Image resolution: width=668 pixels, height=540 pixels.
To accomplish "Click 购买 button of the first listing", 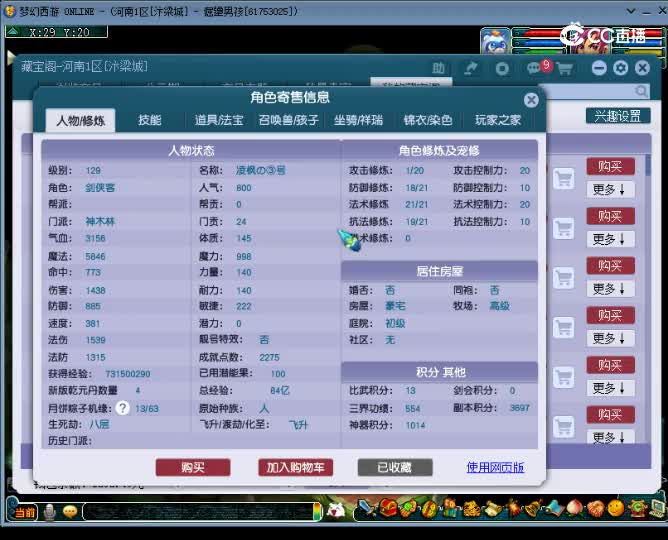I will [610, 167].
